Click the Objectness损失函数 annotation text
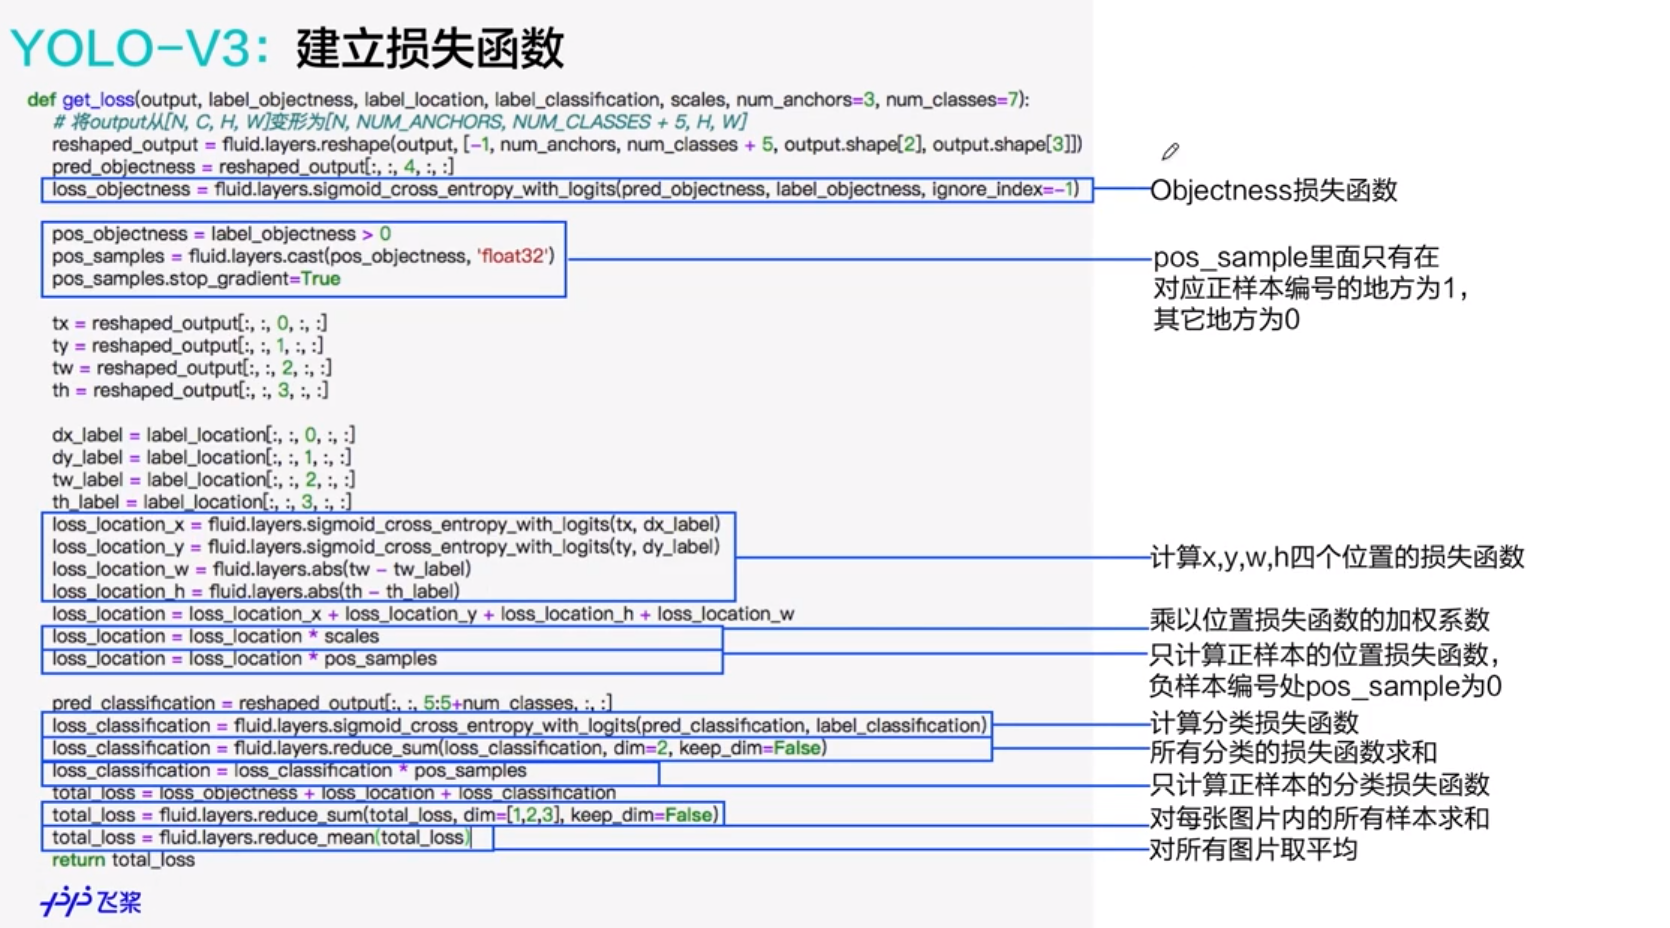Image resolution: width=1670 pixels, height=928 pixels. pyautogui.click(x=1277, y=190)
